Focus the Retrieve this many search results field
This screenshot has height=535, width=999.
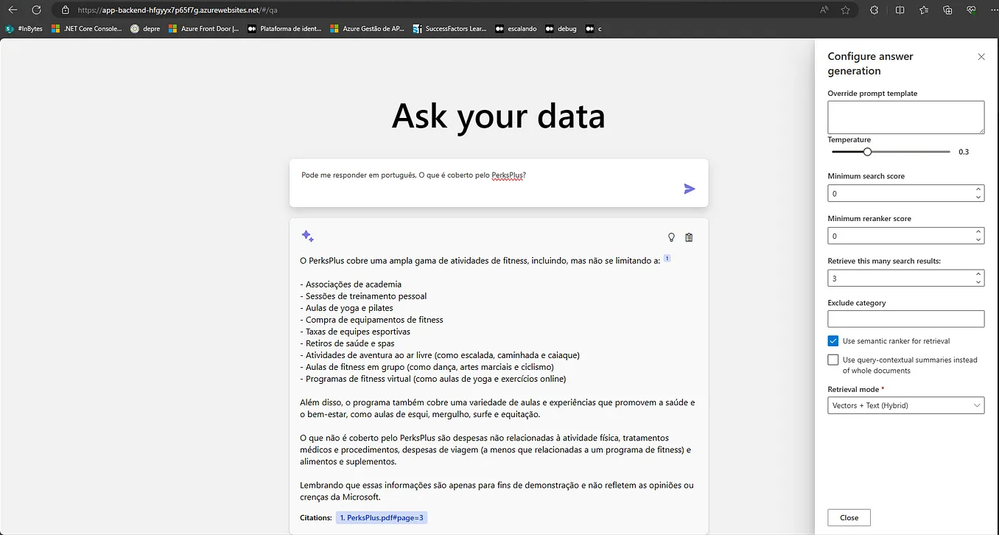point(905,278)
